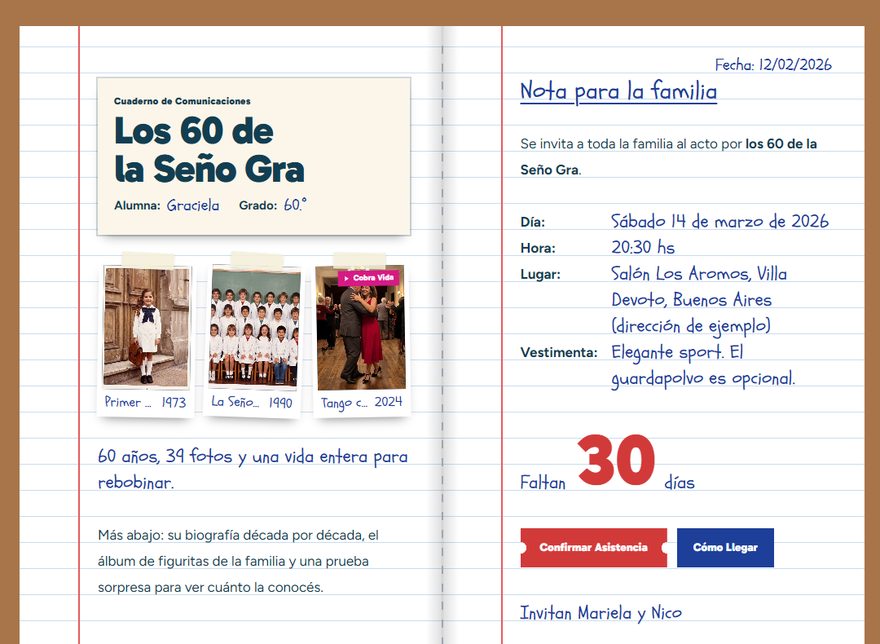The width and height of the screenshot is (880, 644).
Task: Click the handwritten name Graciela
Action: pos(193,205)
